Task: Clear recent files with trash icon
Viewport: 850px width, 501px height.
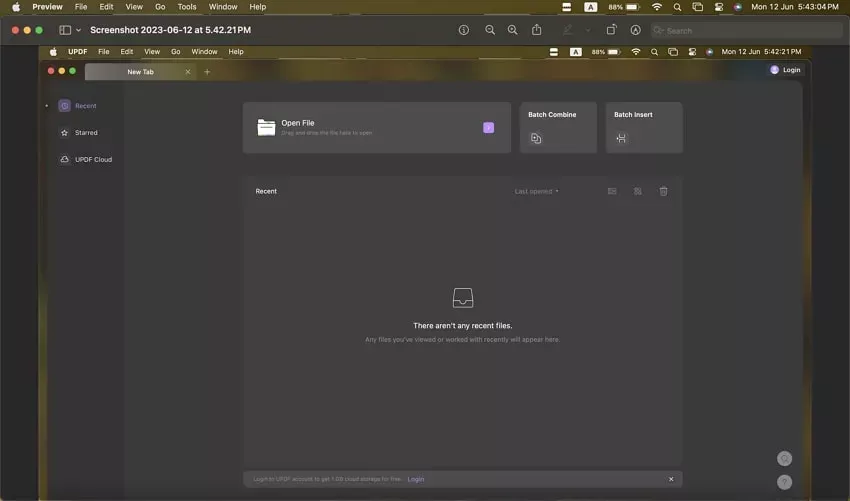Action: pyautogui.click(x=664, y=191)
